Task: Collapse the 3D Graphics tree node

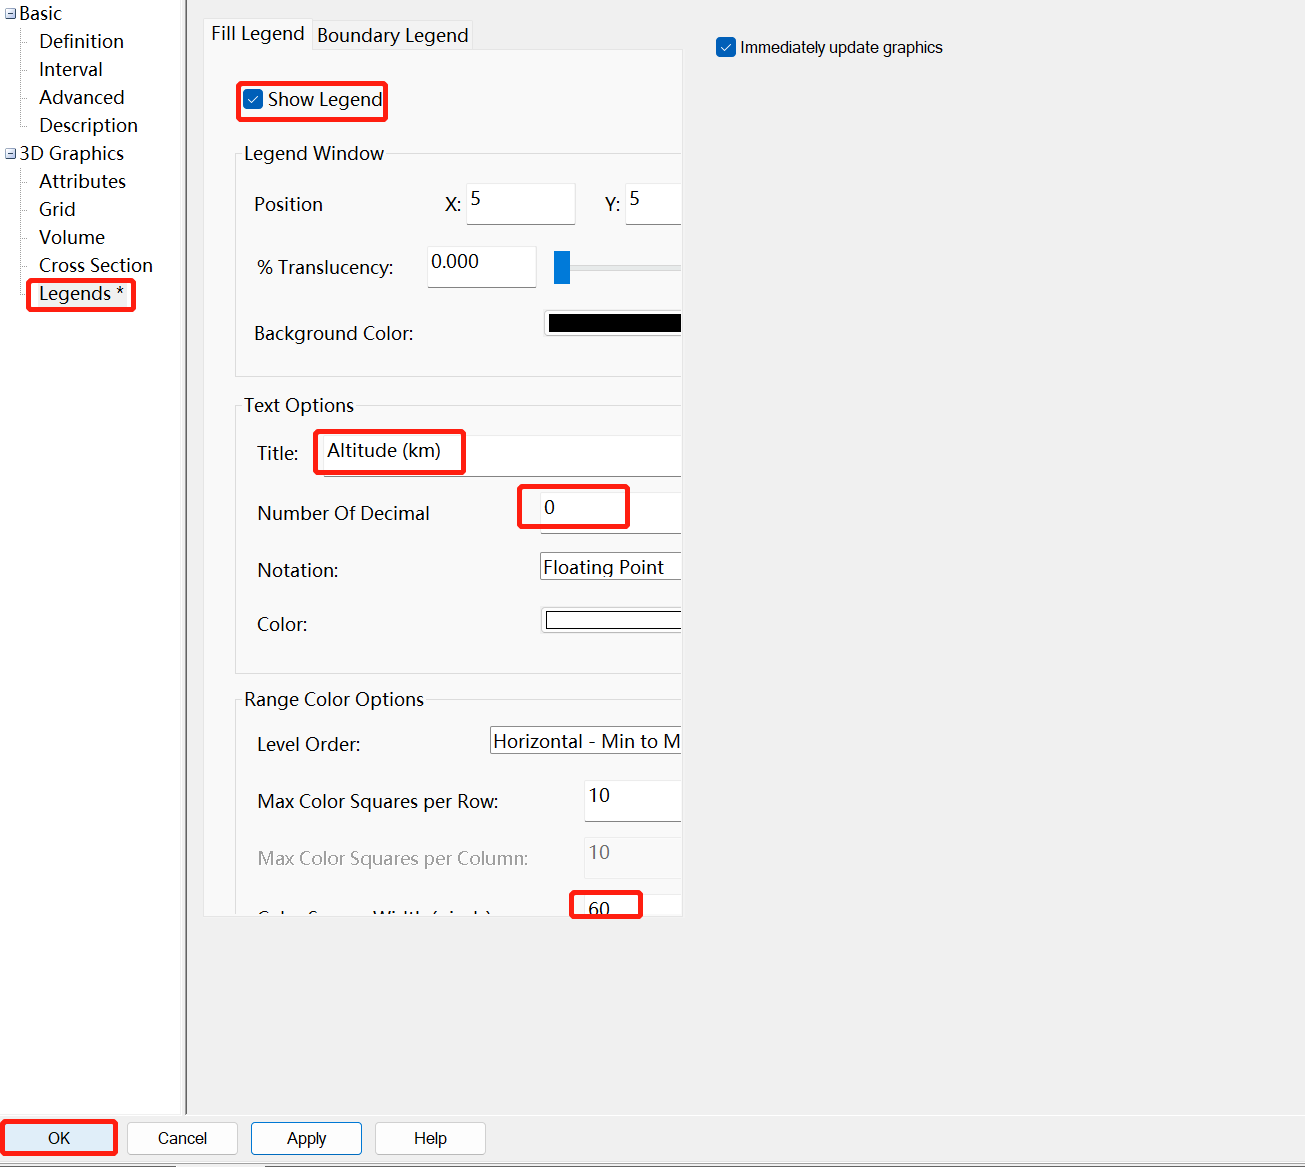Action: click(x=10, y=154)
